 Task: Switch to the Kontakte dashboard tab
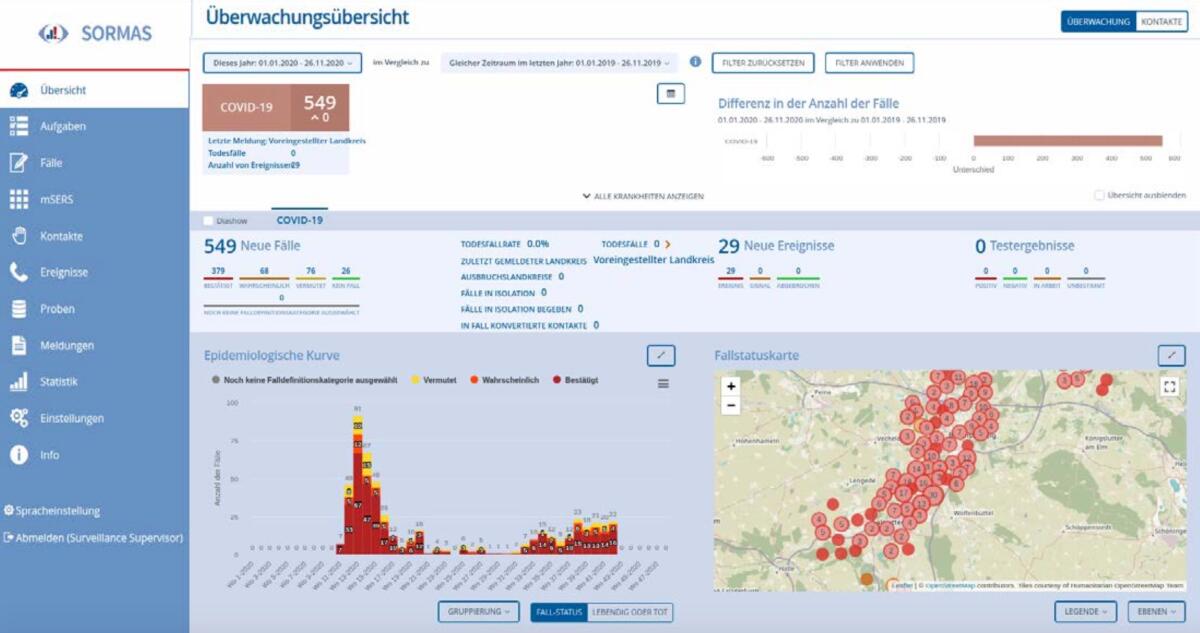tap(1162, 21)
